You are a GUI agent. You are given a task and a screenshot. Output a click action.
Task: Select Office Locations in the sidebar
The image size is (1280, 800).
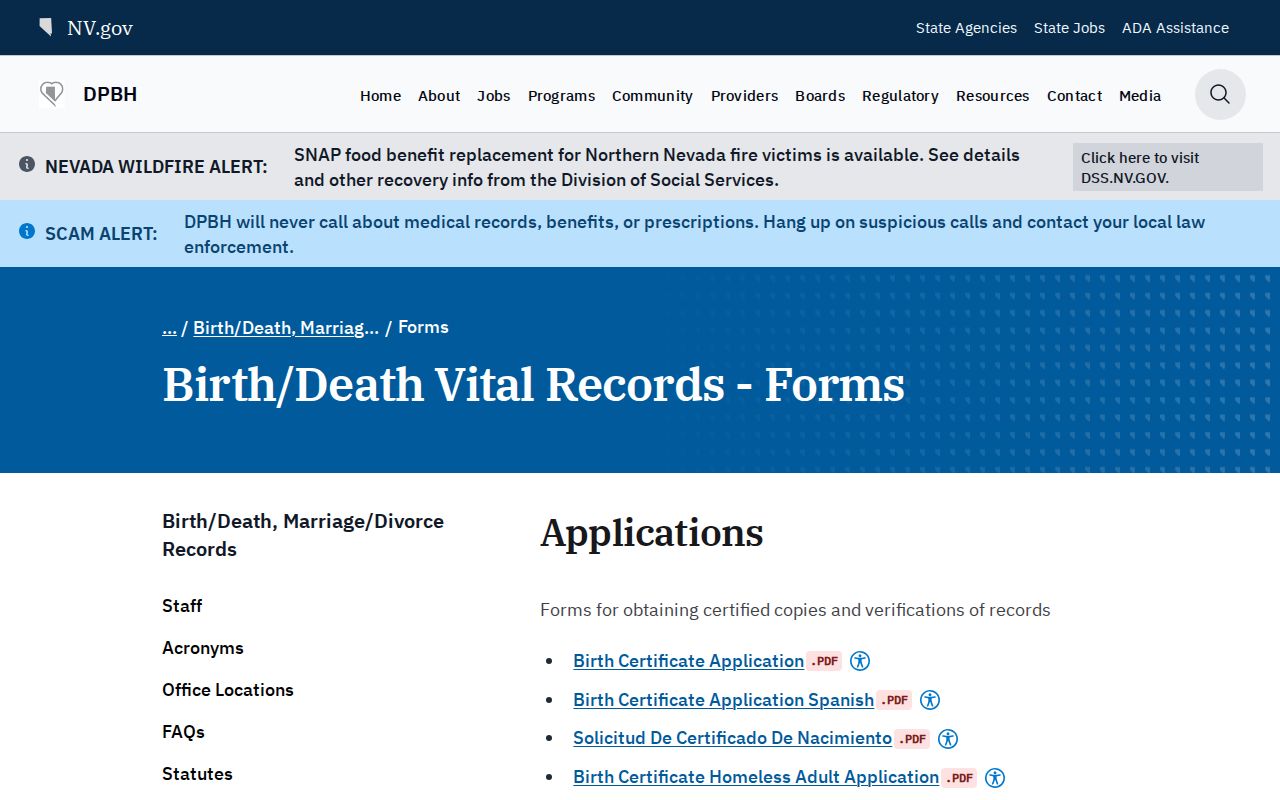(228, 690)
